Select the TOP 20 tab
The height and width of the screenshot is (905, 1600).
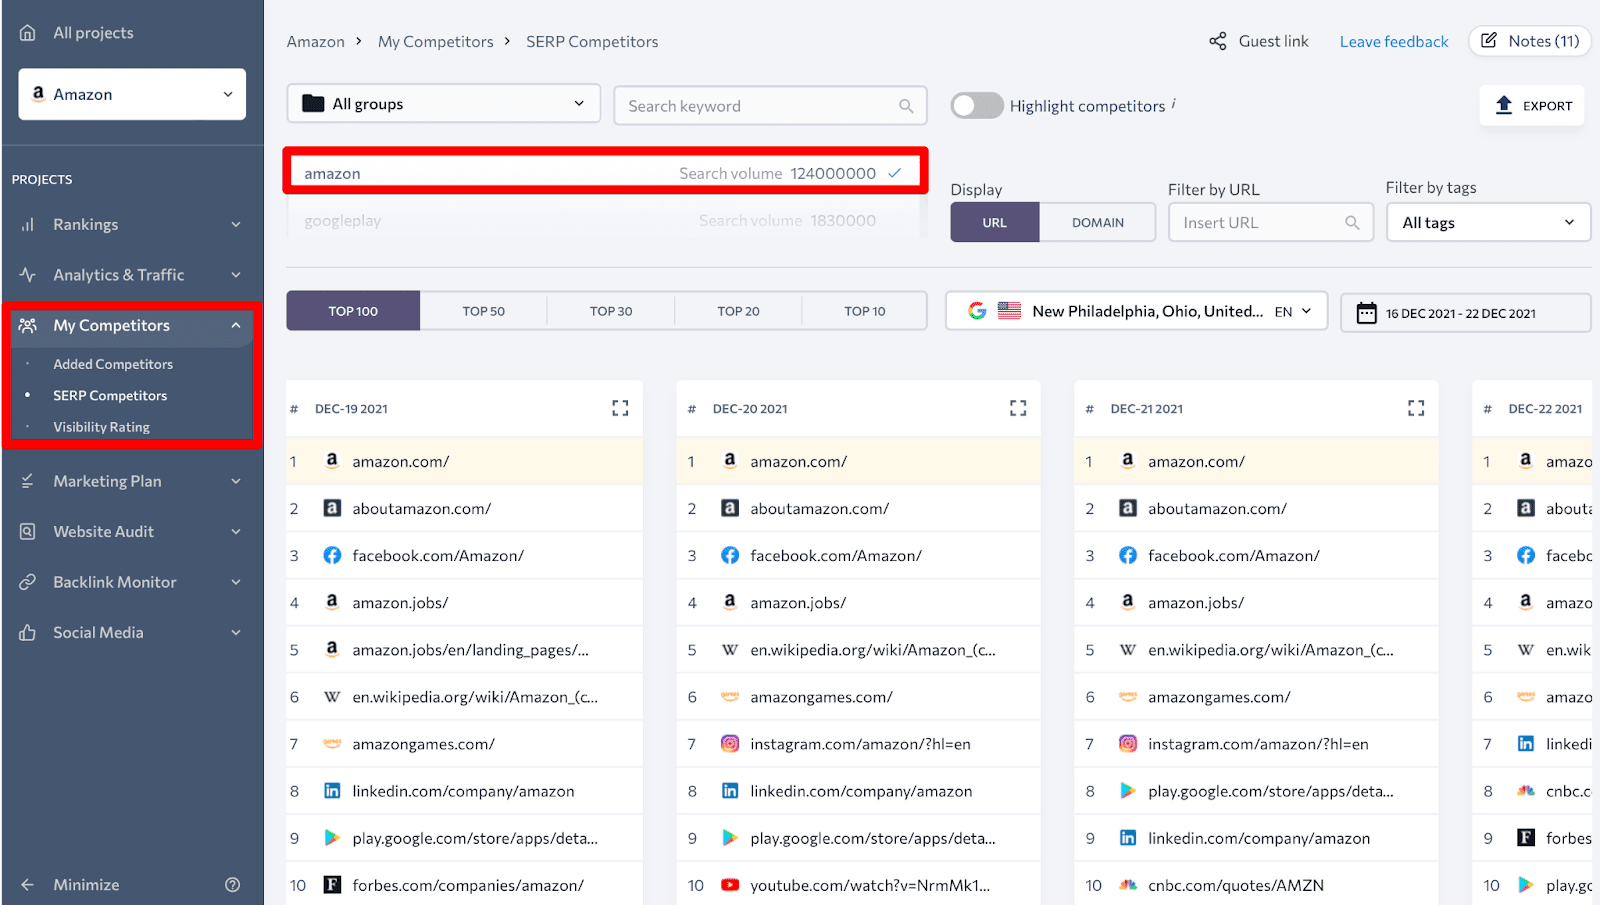click(738, 311)
